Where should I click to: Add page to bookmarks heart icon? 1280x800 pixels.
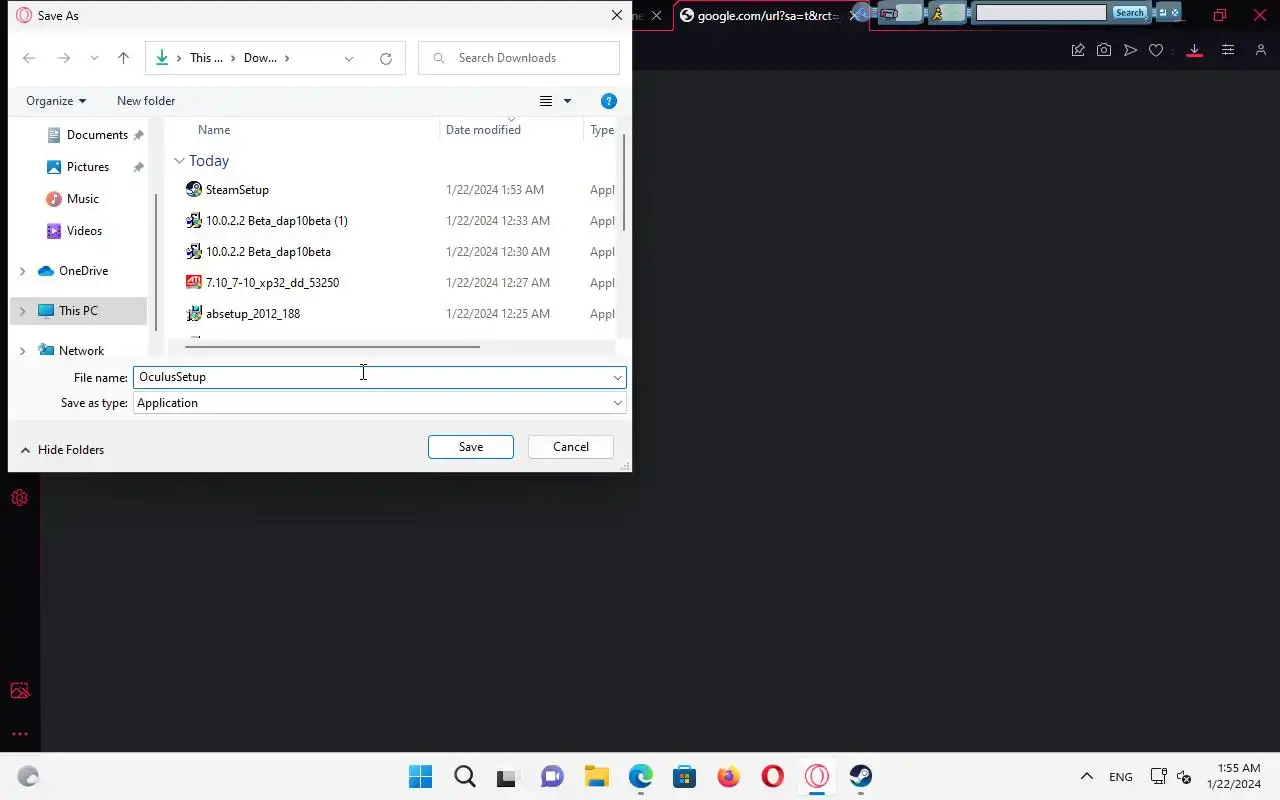1156,50
